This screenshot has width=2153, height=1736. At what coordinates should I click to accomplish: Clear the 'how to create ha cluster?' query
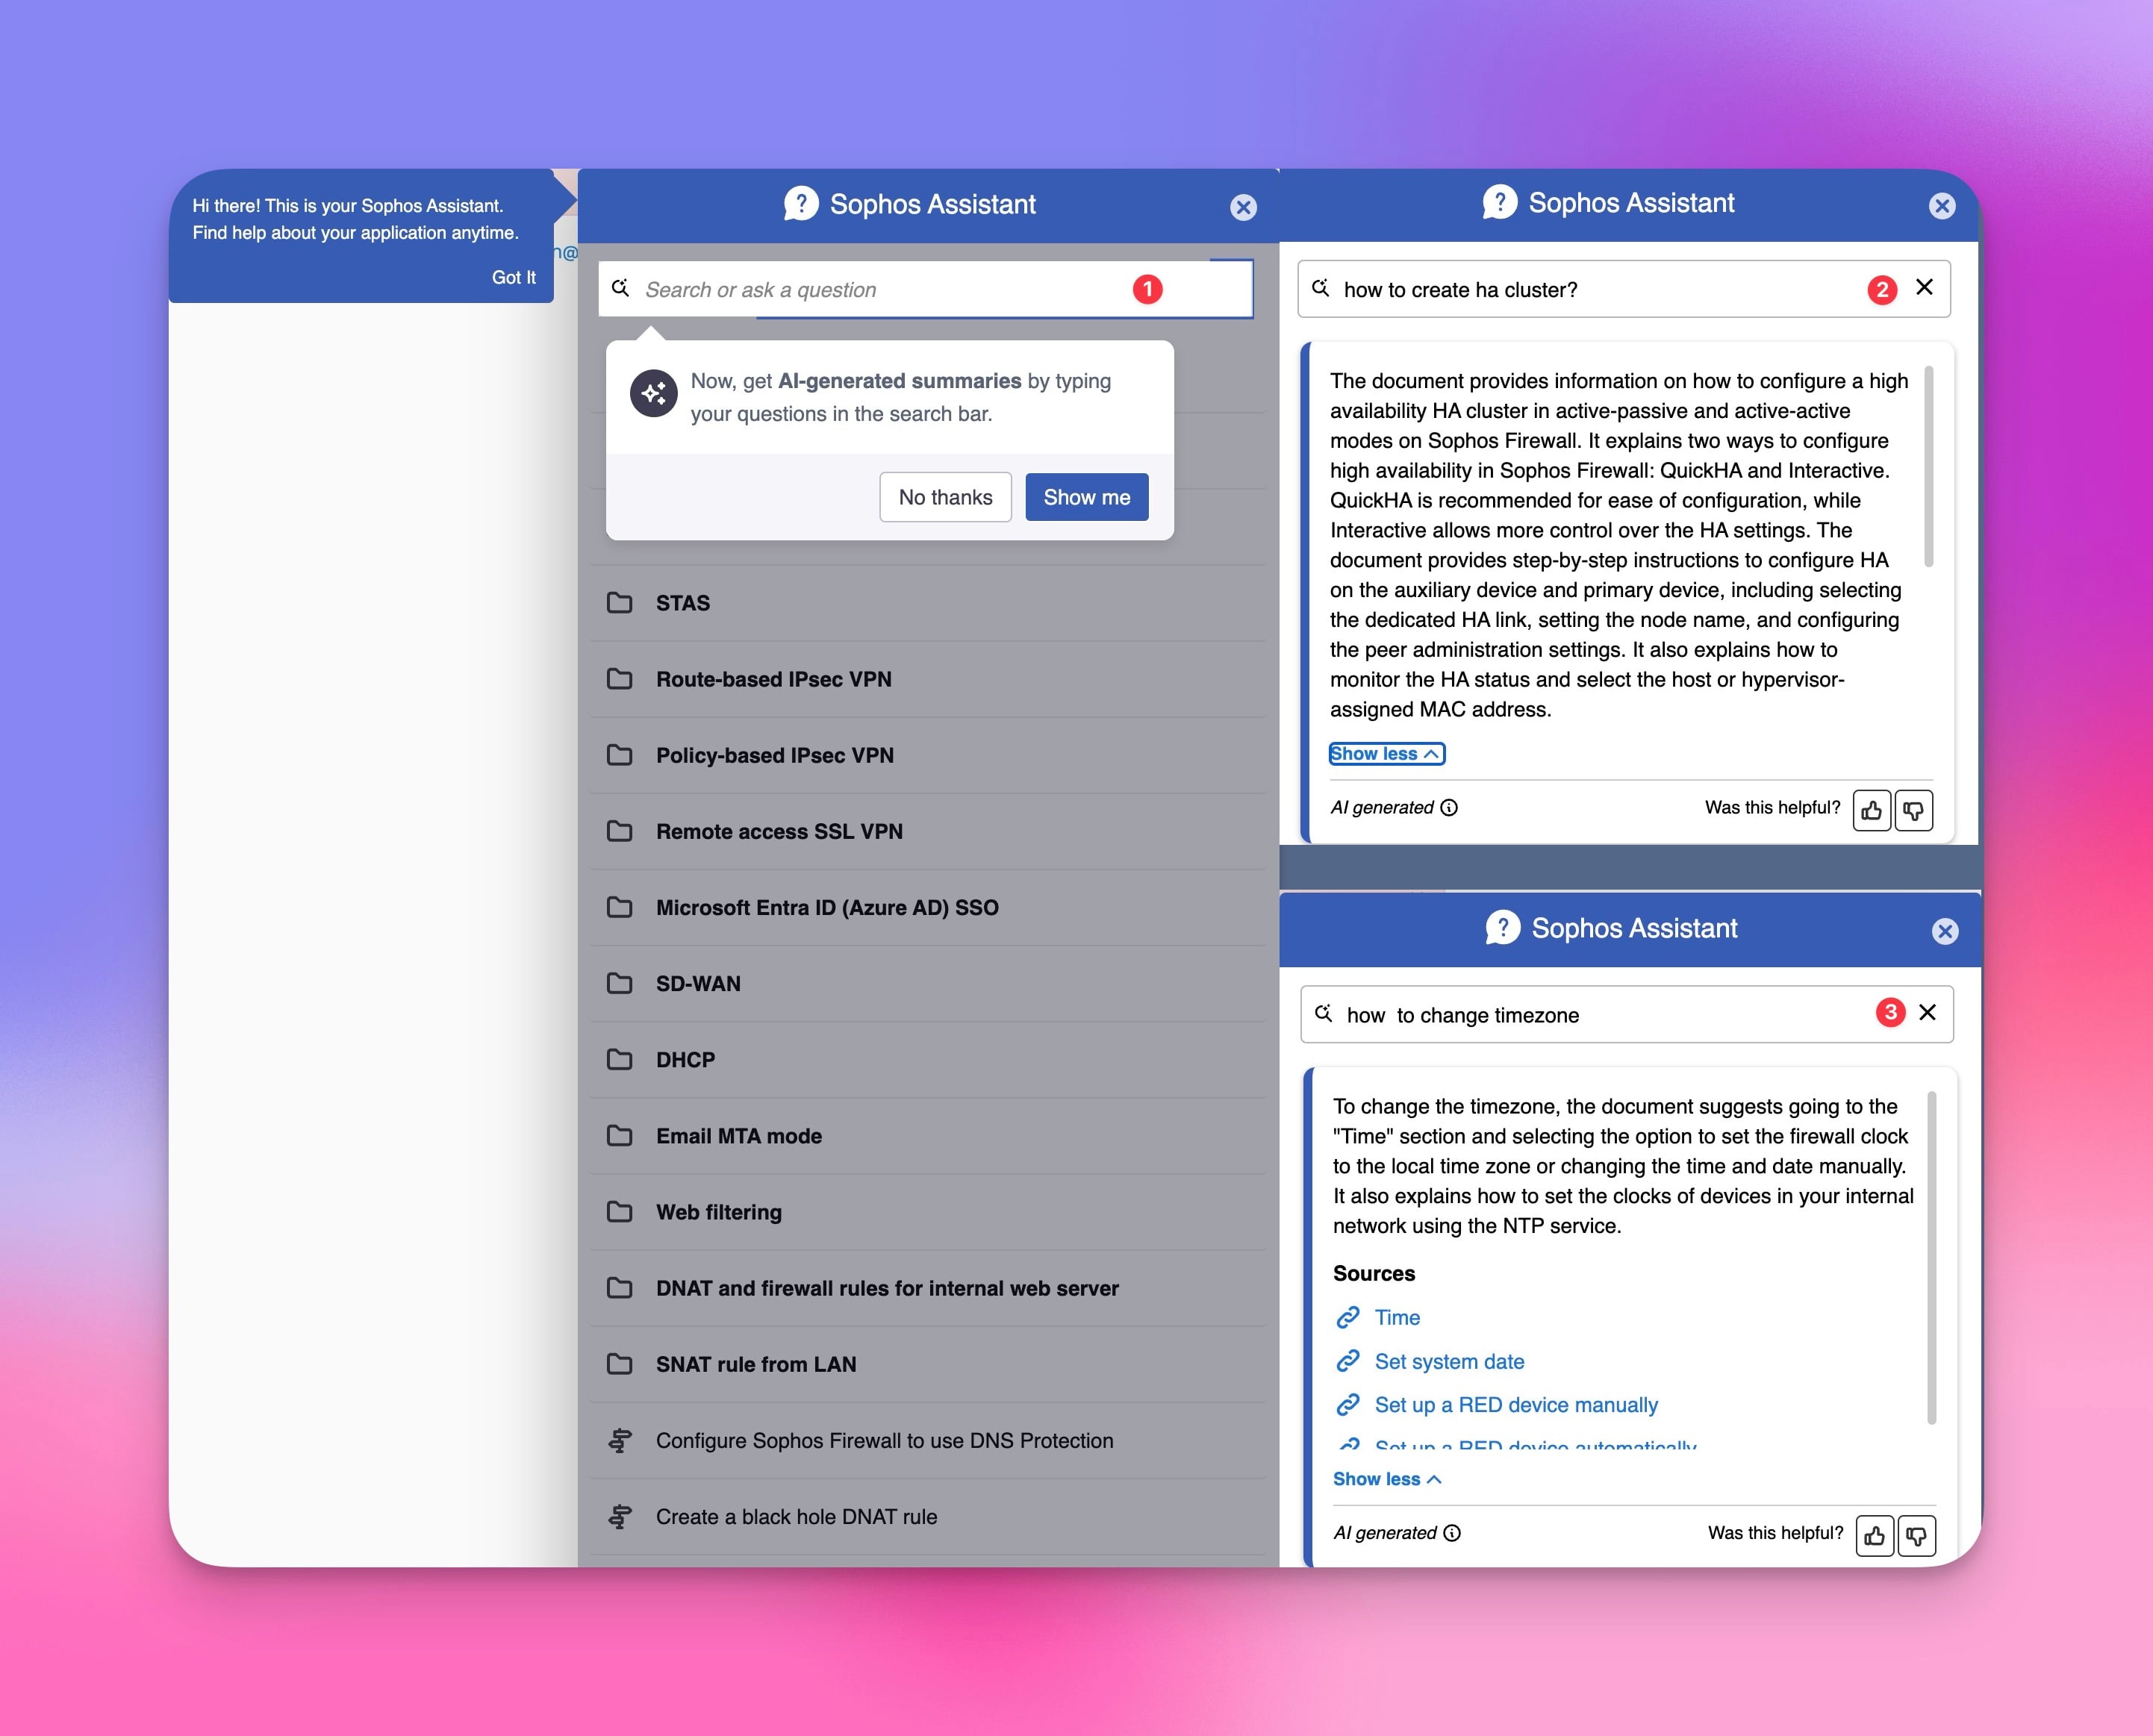1924,287
